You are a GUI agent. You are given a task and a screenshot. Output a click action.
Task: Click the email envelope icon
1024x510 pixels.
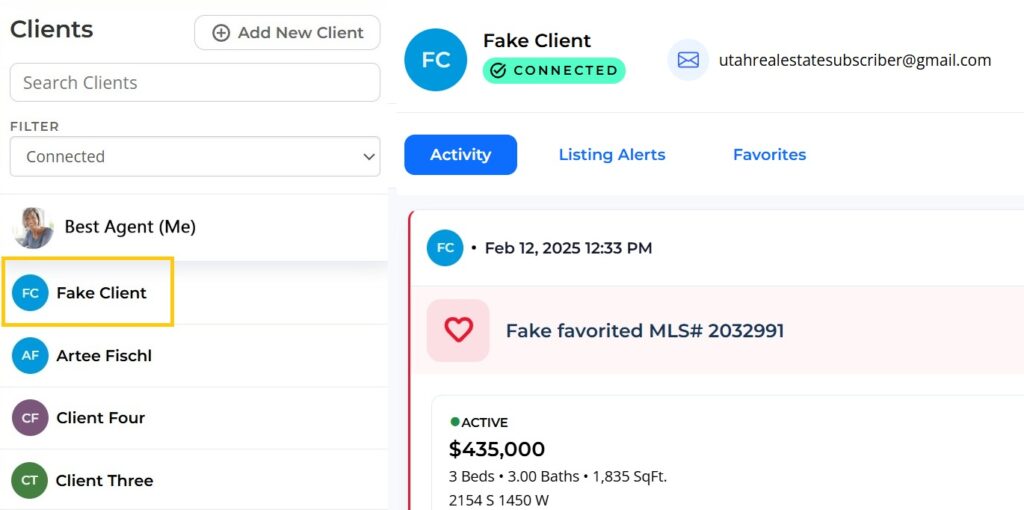(688, 60)
